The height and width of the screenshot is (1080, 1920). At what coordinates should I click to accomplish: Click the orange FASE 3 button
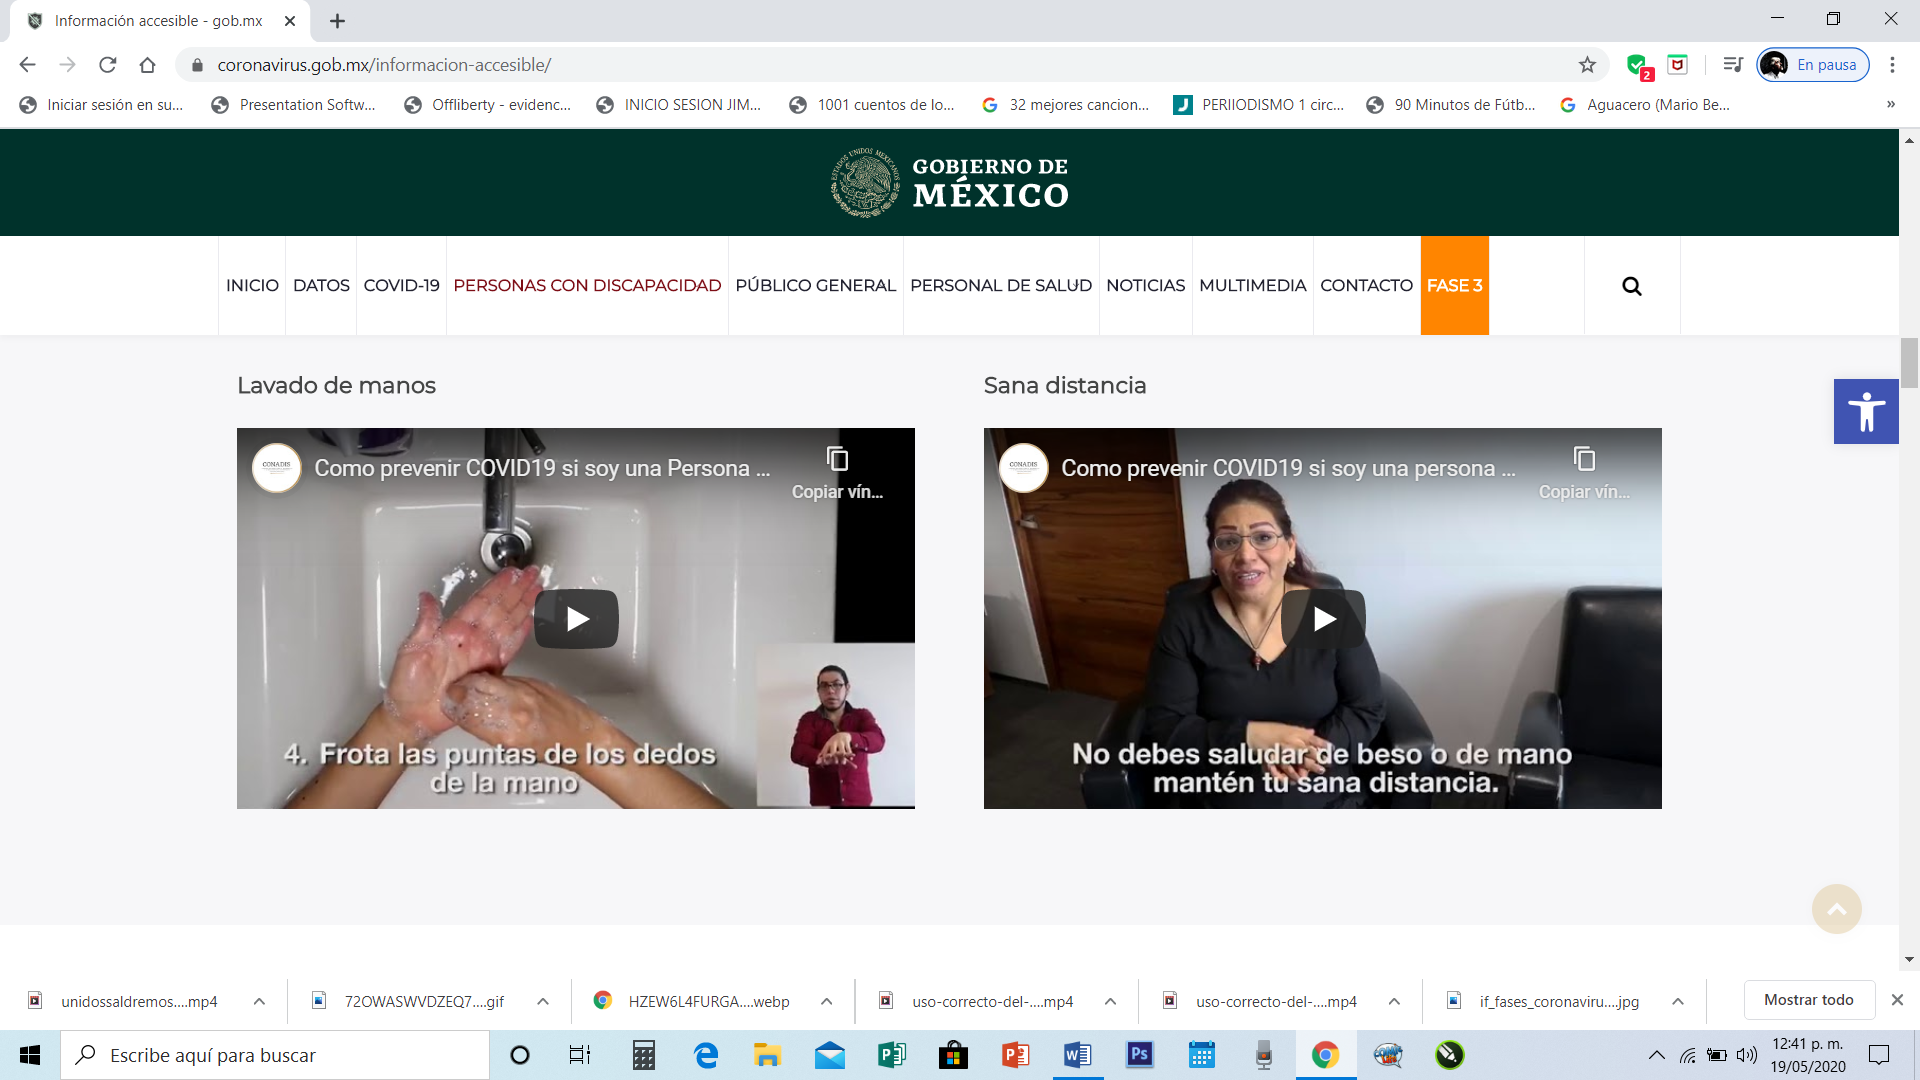[x=1454, y=286]
